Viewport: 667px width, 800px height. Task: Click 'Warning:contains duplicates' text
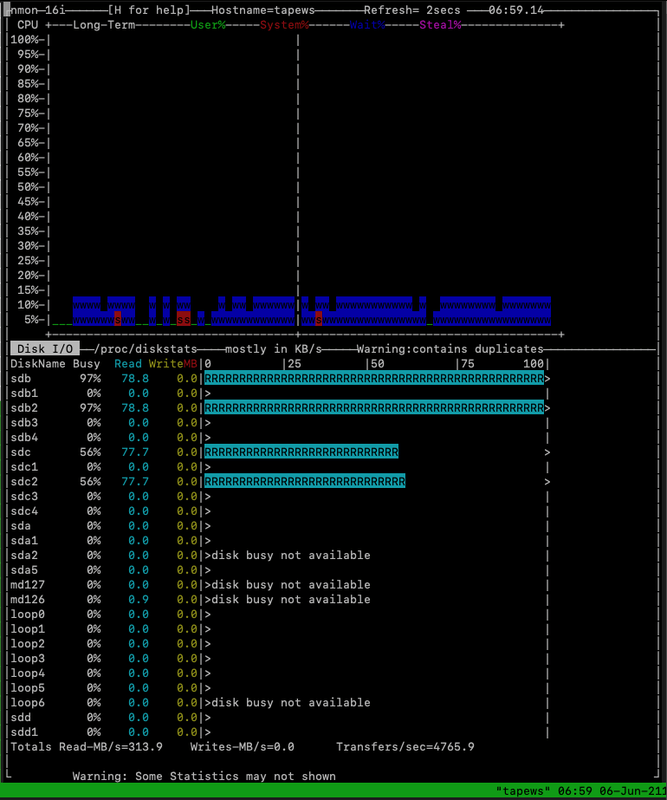pos(450,349)
